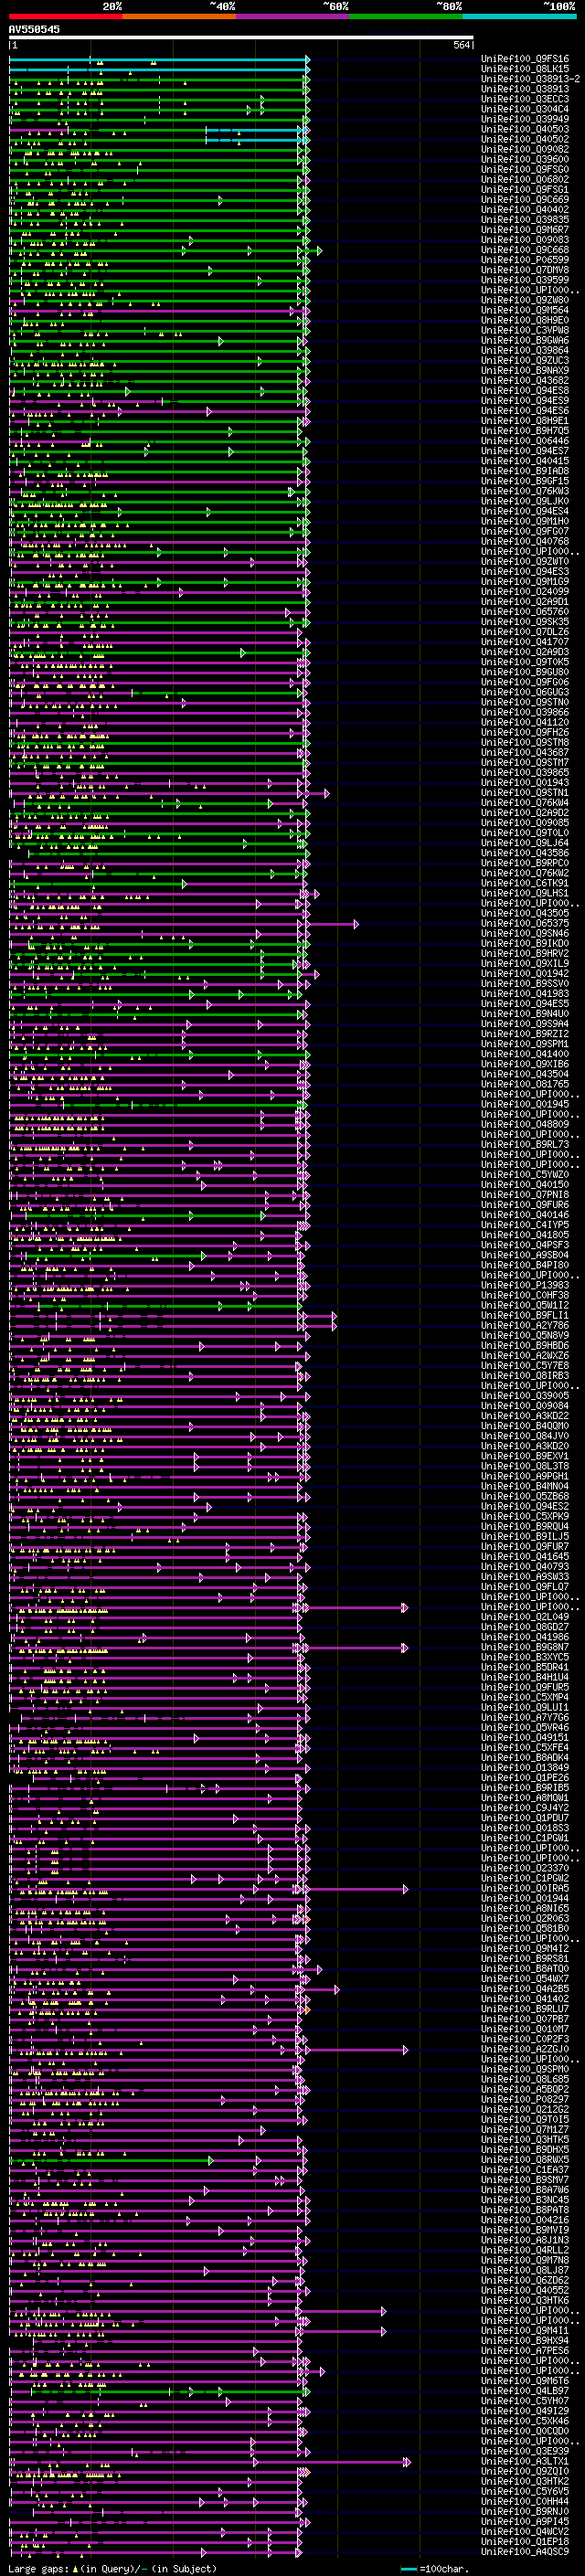Select label UniRef100_B9EXV1
This screenshot has width=585, height=2576.
click(x=524, y=1456)
